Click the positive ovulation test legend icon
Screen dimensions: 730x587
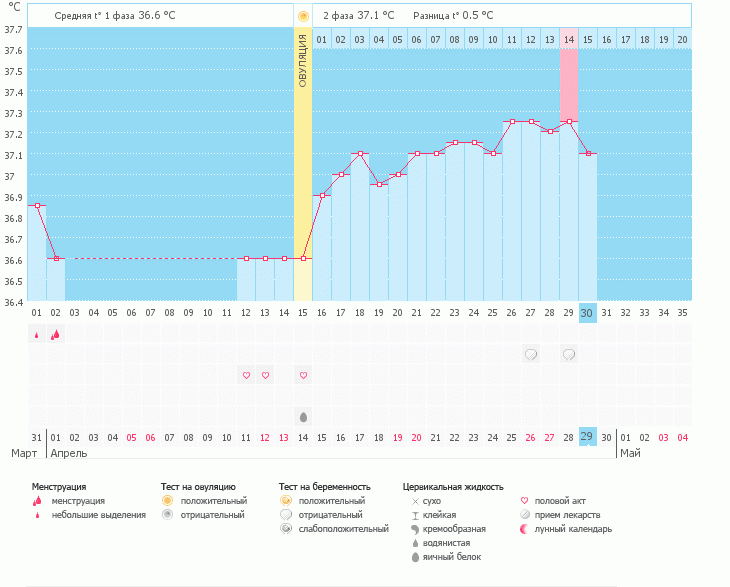point(168,500)
